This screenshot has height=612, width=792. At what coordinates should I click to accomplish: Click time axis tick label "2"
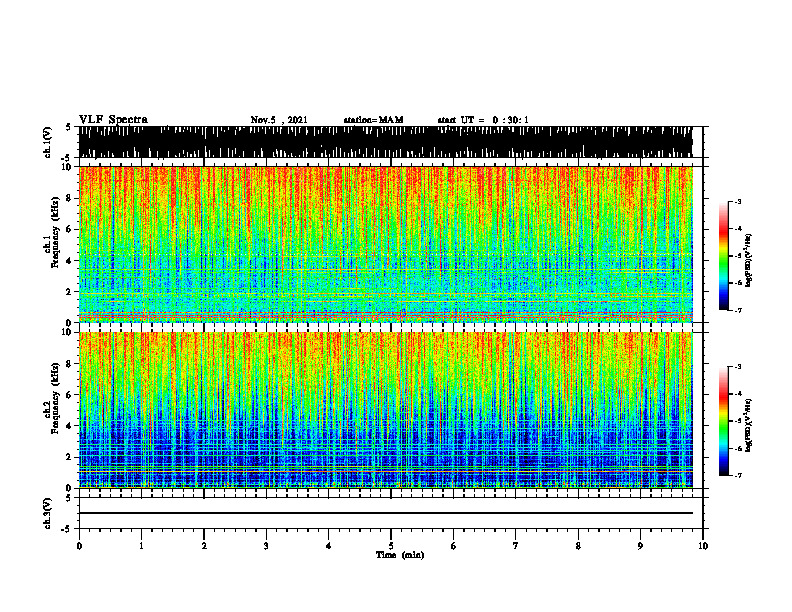[204, 546]
